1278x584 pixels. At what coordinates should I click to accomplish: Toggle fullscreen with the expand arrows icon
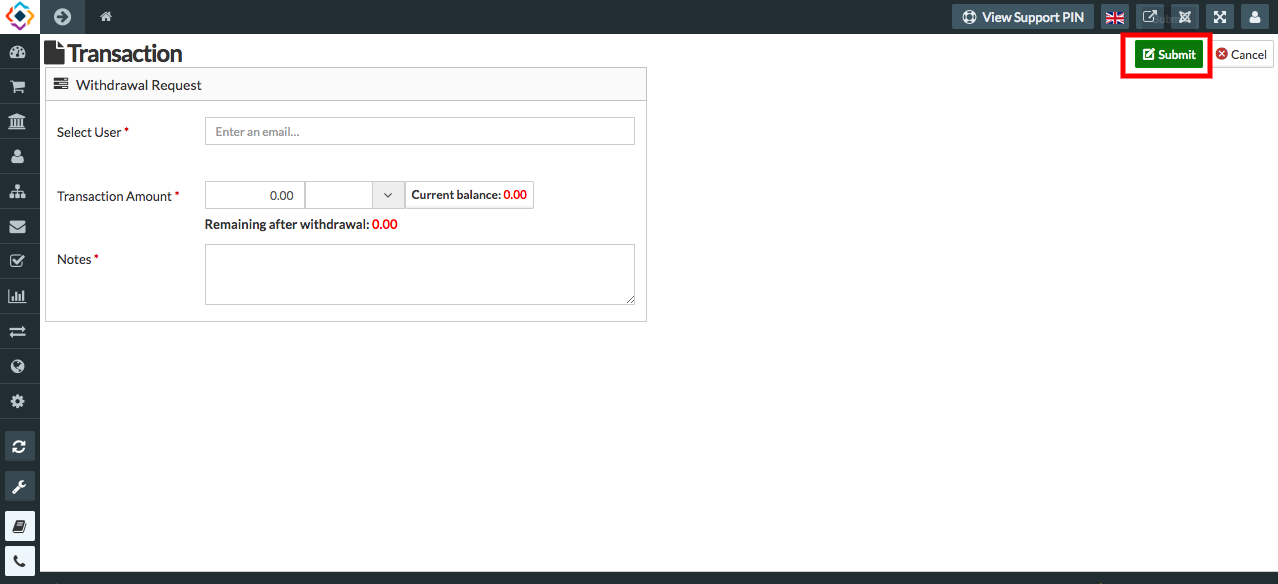[1219, 16]
